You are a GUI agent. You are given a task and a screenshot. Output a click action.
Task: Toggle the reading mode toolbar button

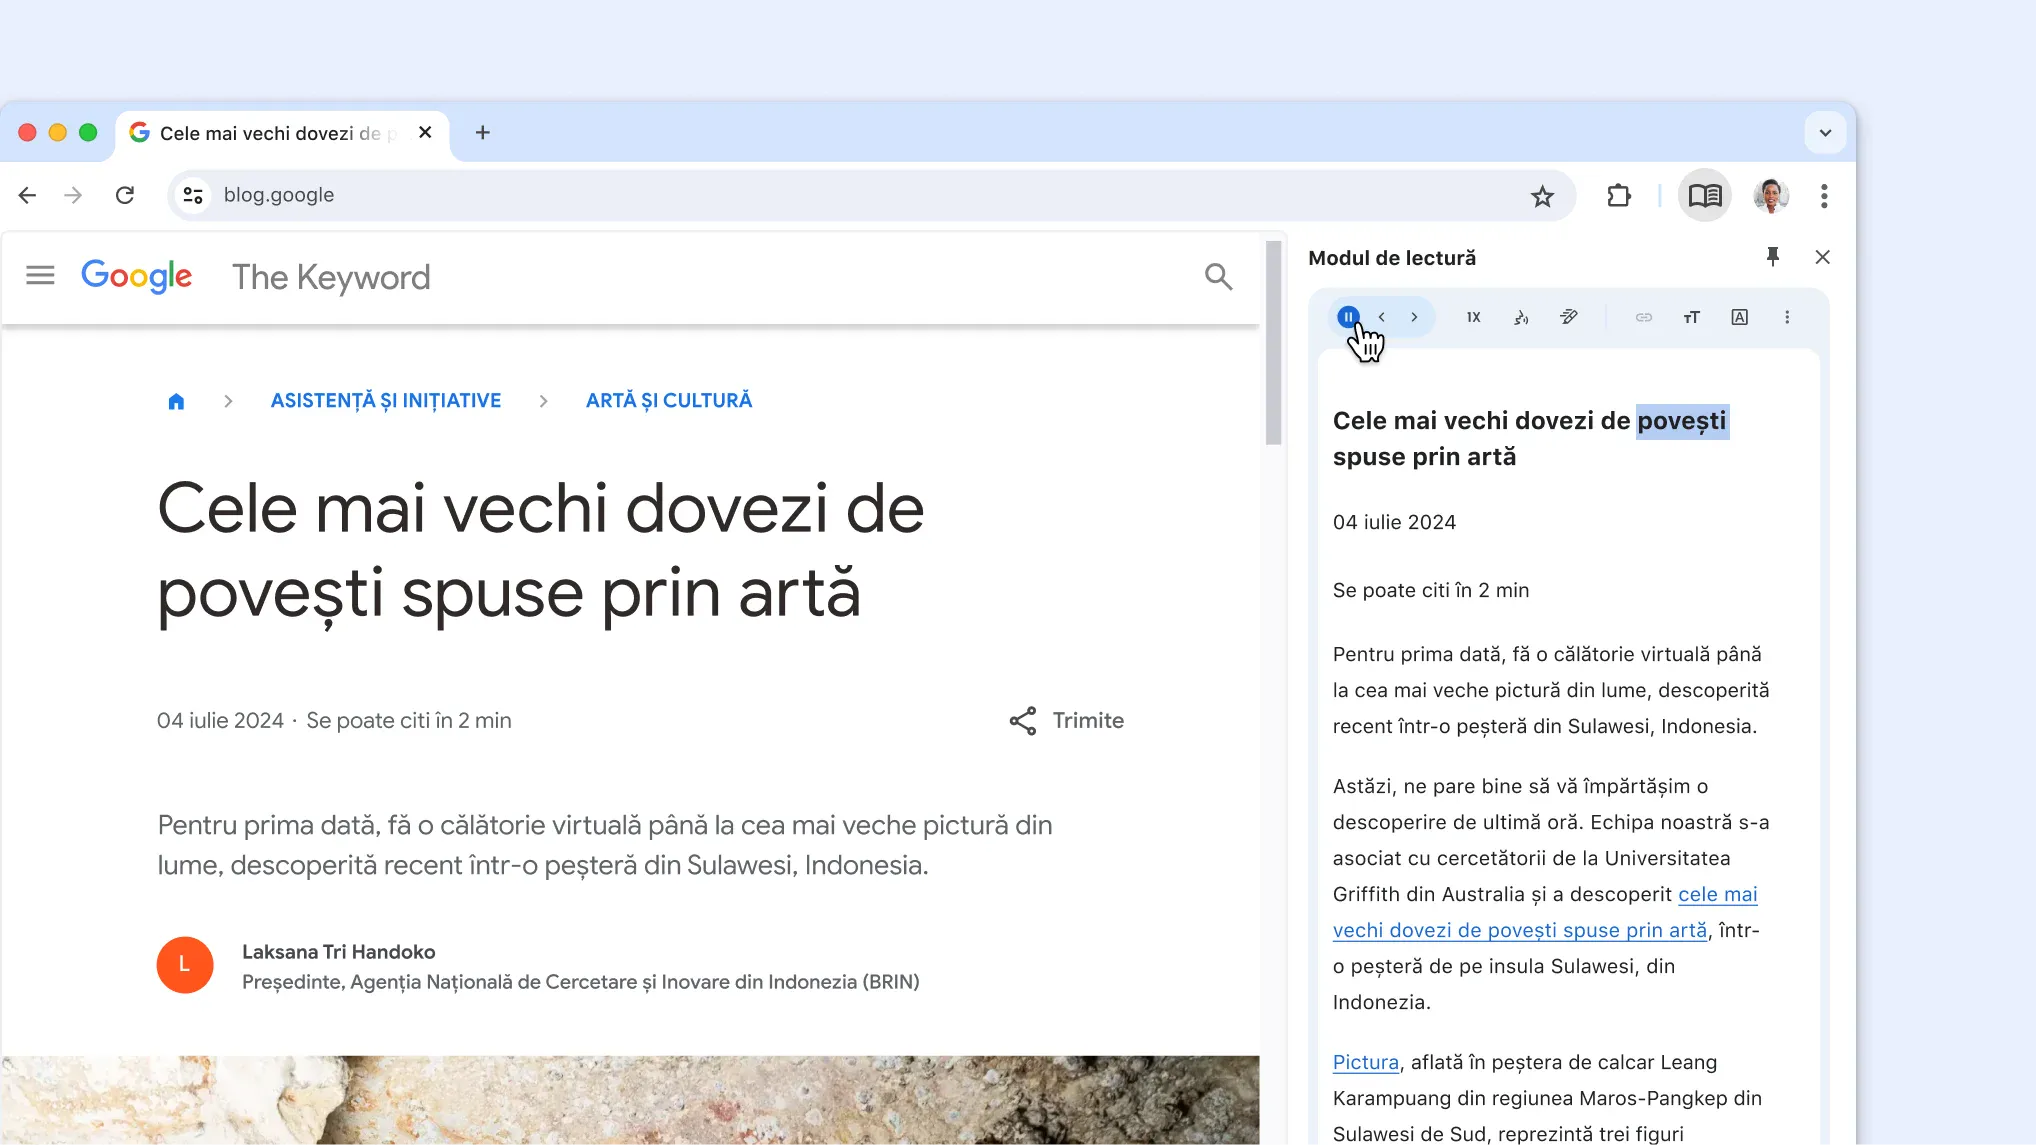pos(1704,196)
